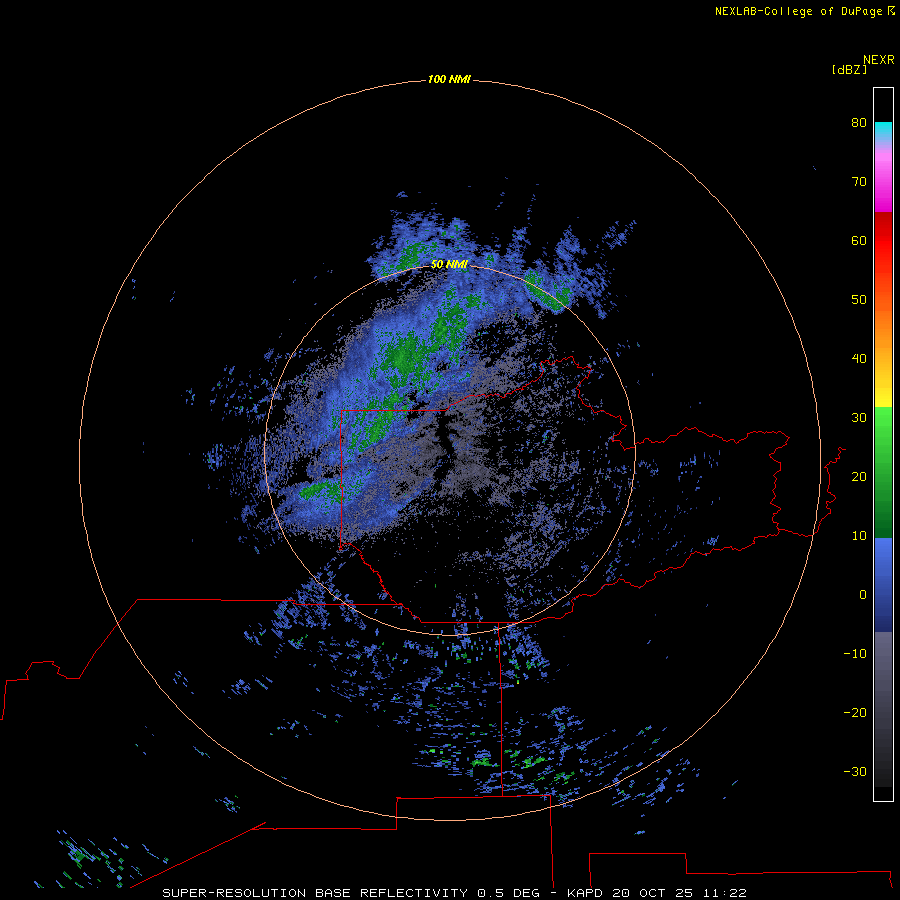This screenshot has width=900, height=900.
Task: Click the -30 dBZ scale value
Action: pyautogui.click(x=855, y=771)
